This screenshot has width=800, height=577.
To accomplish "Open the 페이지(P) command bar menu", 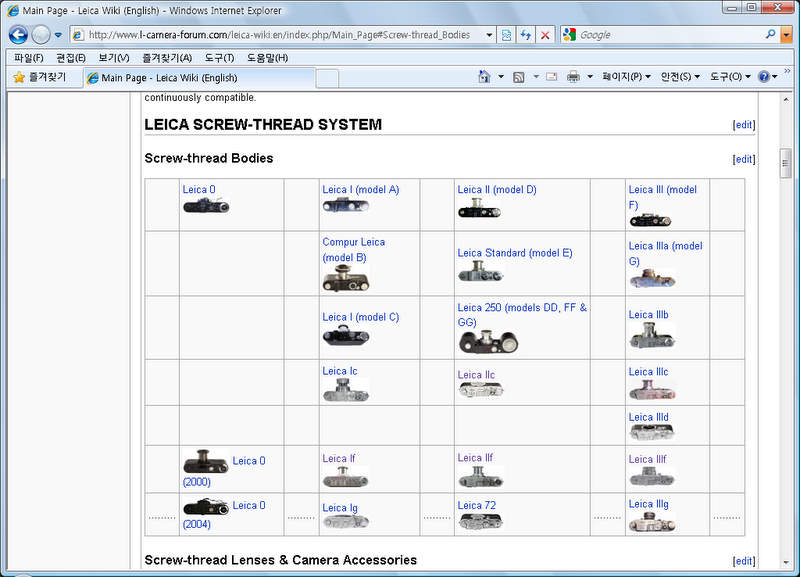I will tap(626, 77).
